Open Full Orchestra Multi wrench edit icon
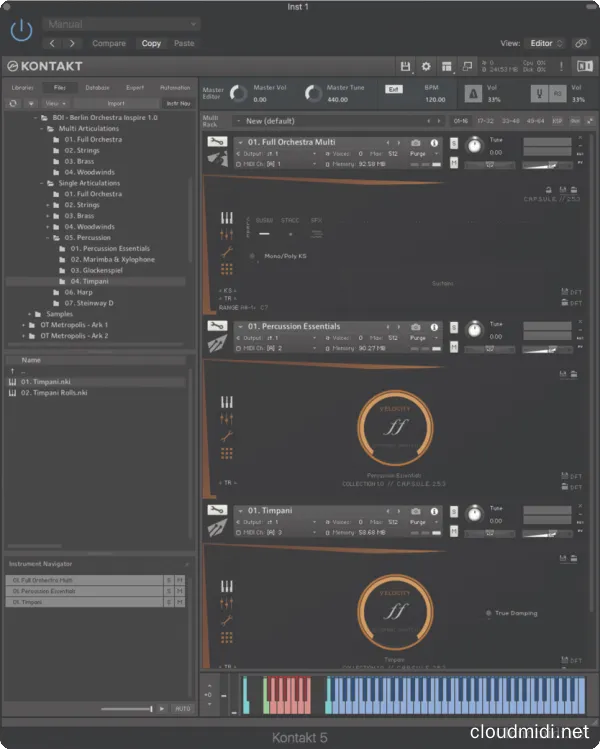 click(217, 142)
